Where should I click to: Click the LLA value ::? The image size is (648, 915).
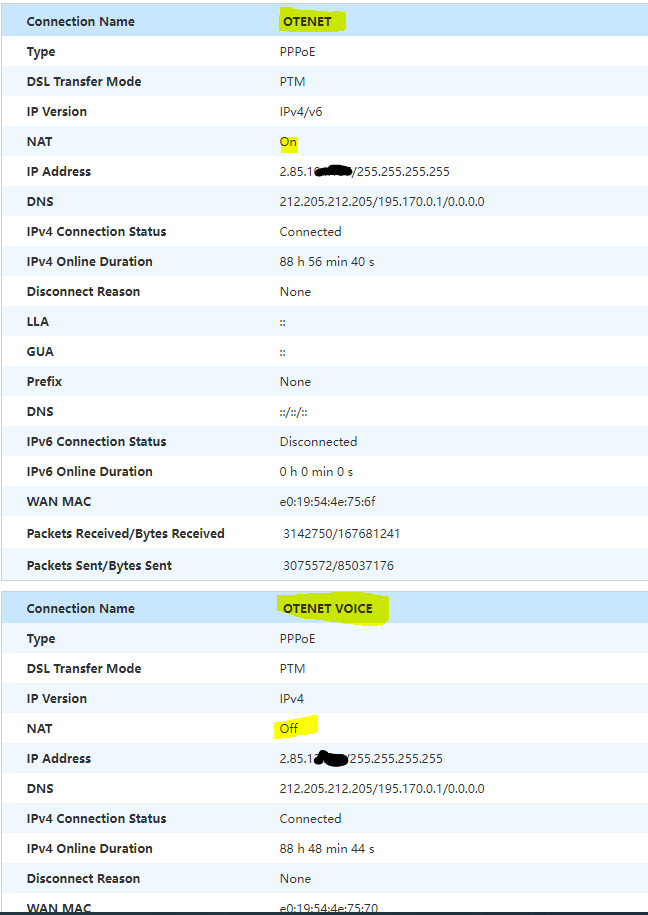(283, 323)
